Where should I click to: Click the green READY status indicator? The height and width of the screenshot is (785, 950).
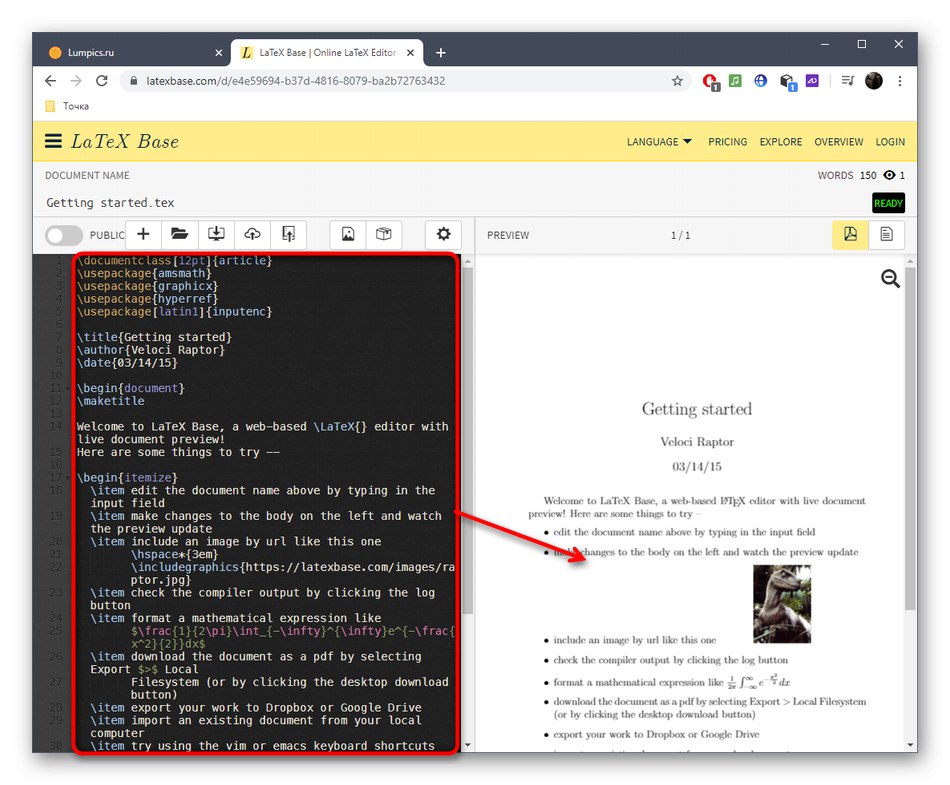887,203
